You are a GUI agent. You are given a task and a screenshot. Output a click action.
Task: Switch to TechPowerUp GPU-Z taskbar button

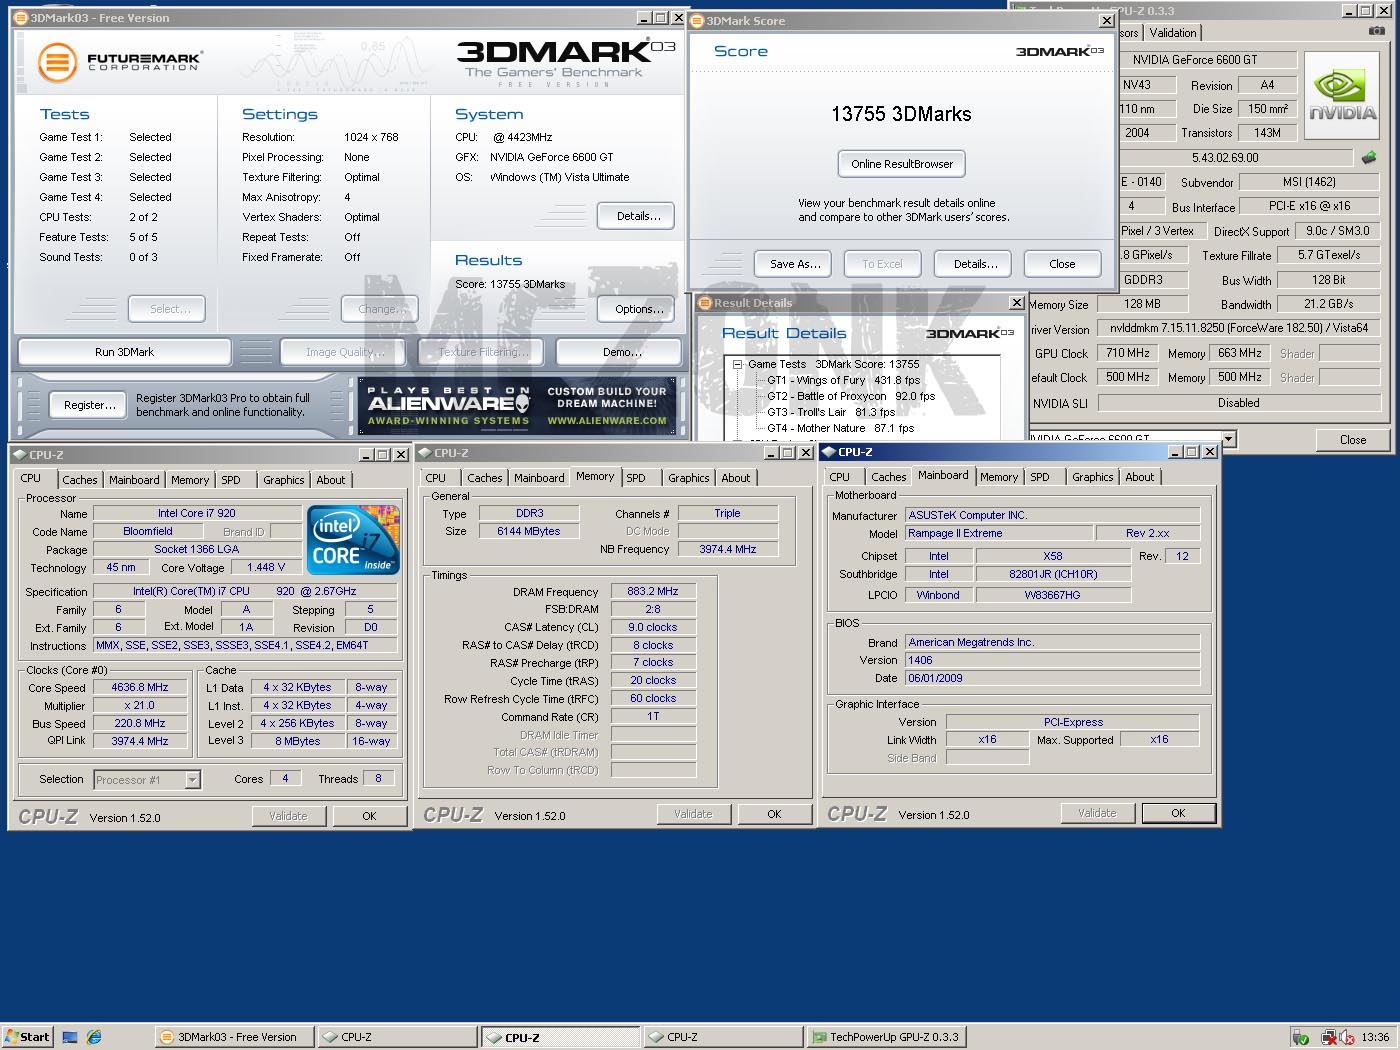pyautogui.click(x=887, y=1037)
